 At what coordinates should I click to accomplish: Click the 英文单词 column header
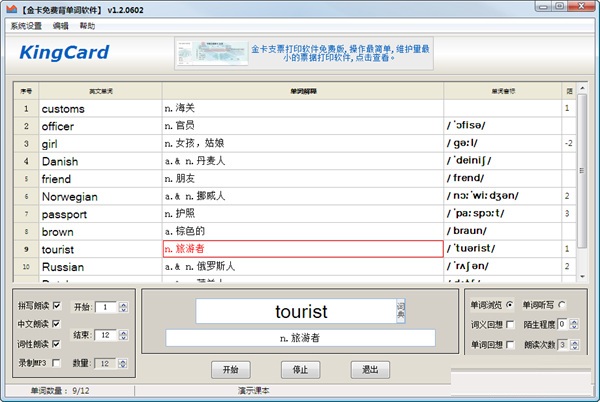pyautogui.click(x=100, y=91)
